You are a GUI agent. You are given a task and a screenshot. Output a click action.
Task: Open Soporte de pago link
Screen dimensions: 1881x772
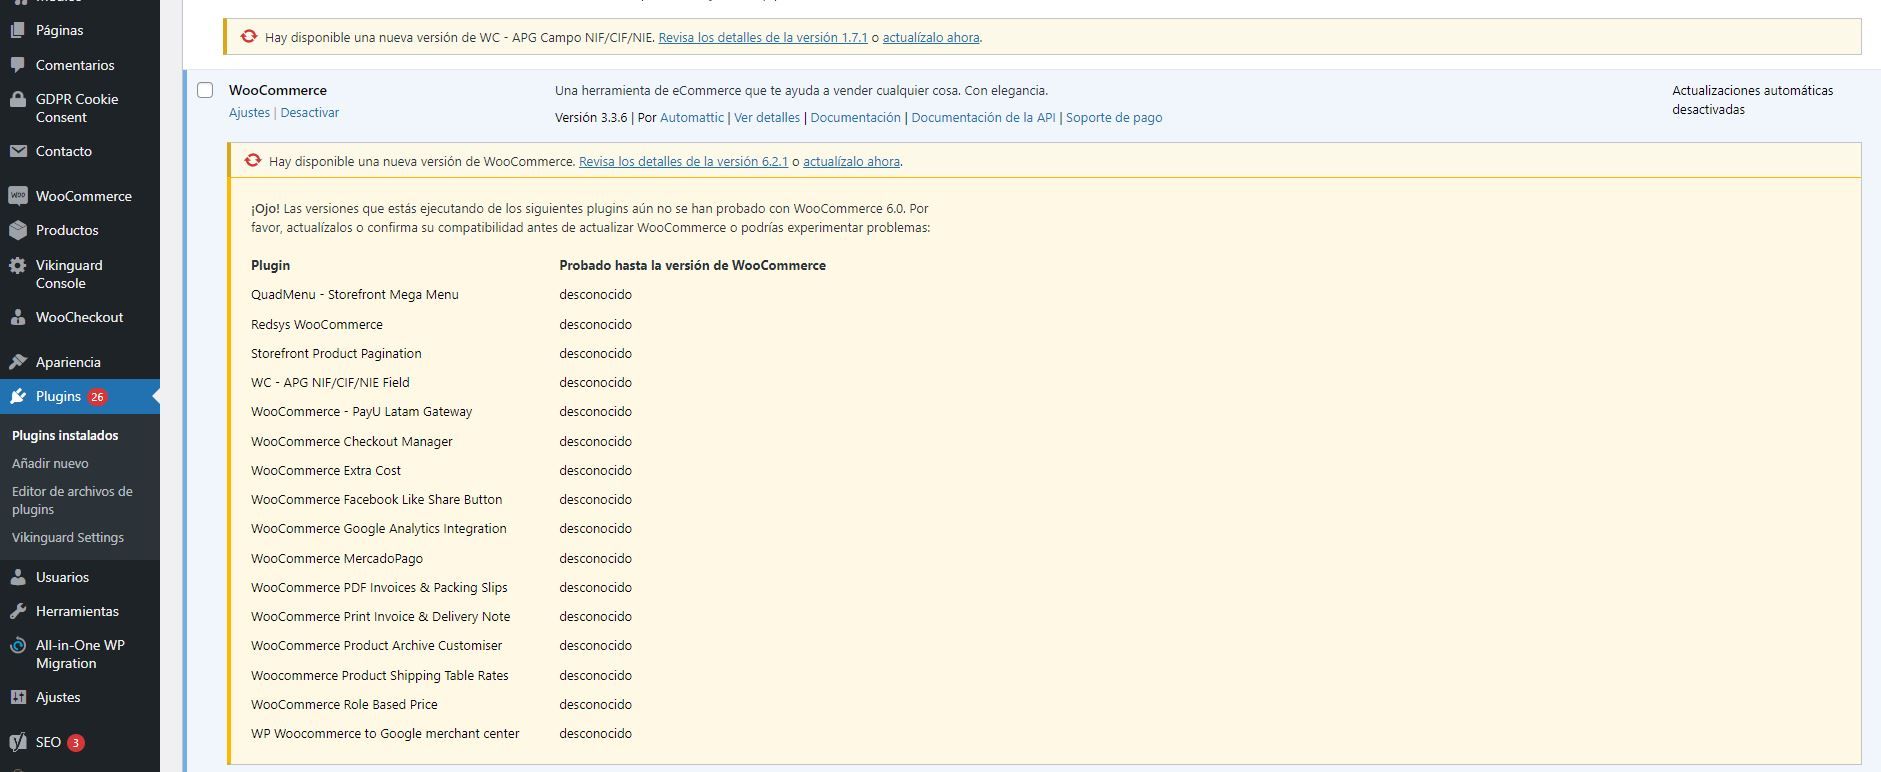(x=1114, y=117)
